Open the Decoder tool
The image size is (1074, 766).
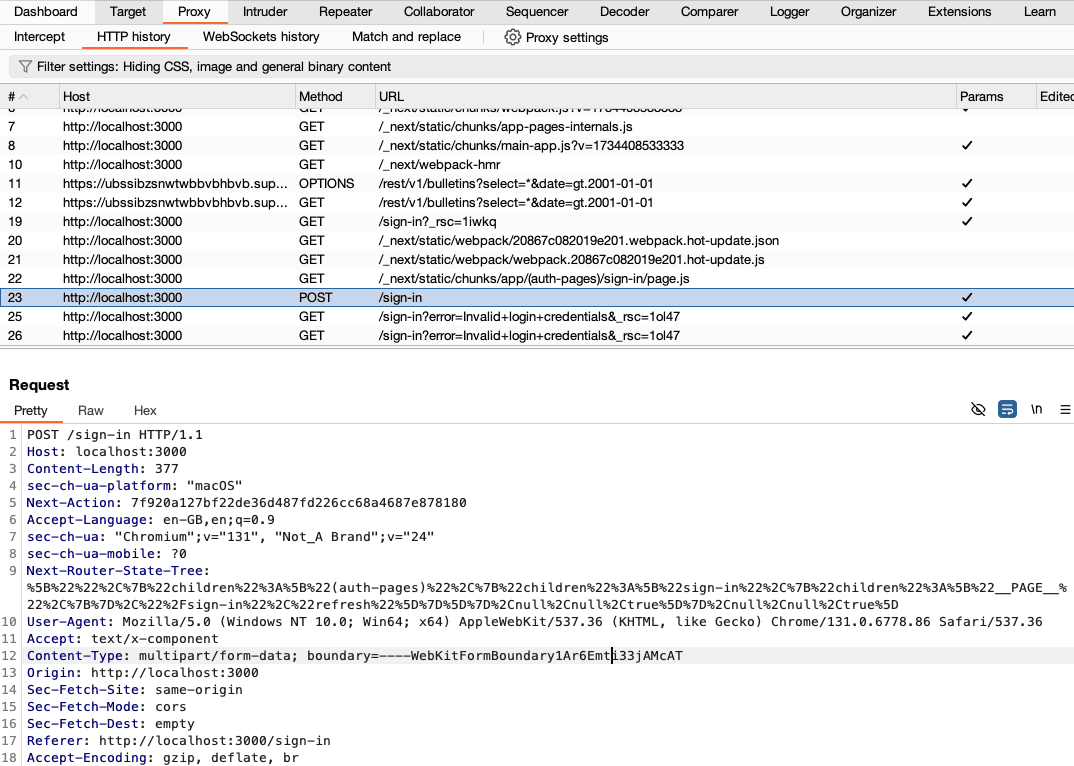pos(624,12)
